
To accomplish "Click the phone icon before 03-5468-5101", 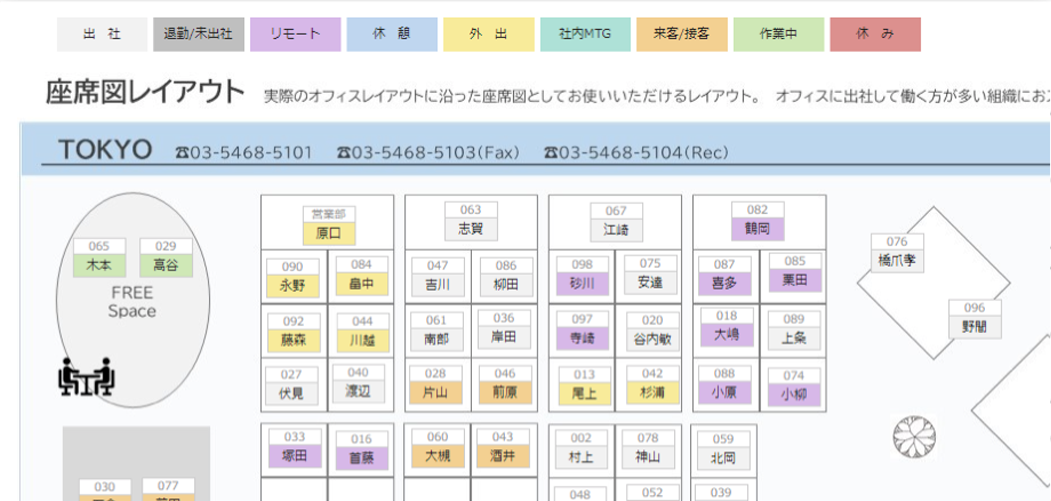I will click(182, 153).
